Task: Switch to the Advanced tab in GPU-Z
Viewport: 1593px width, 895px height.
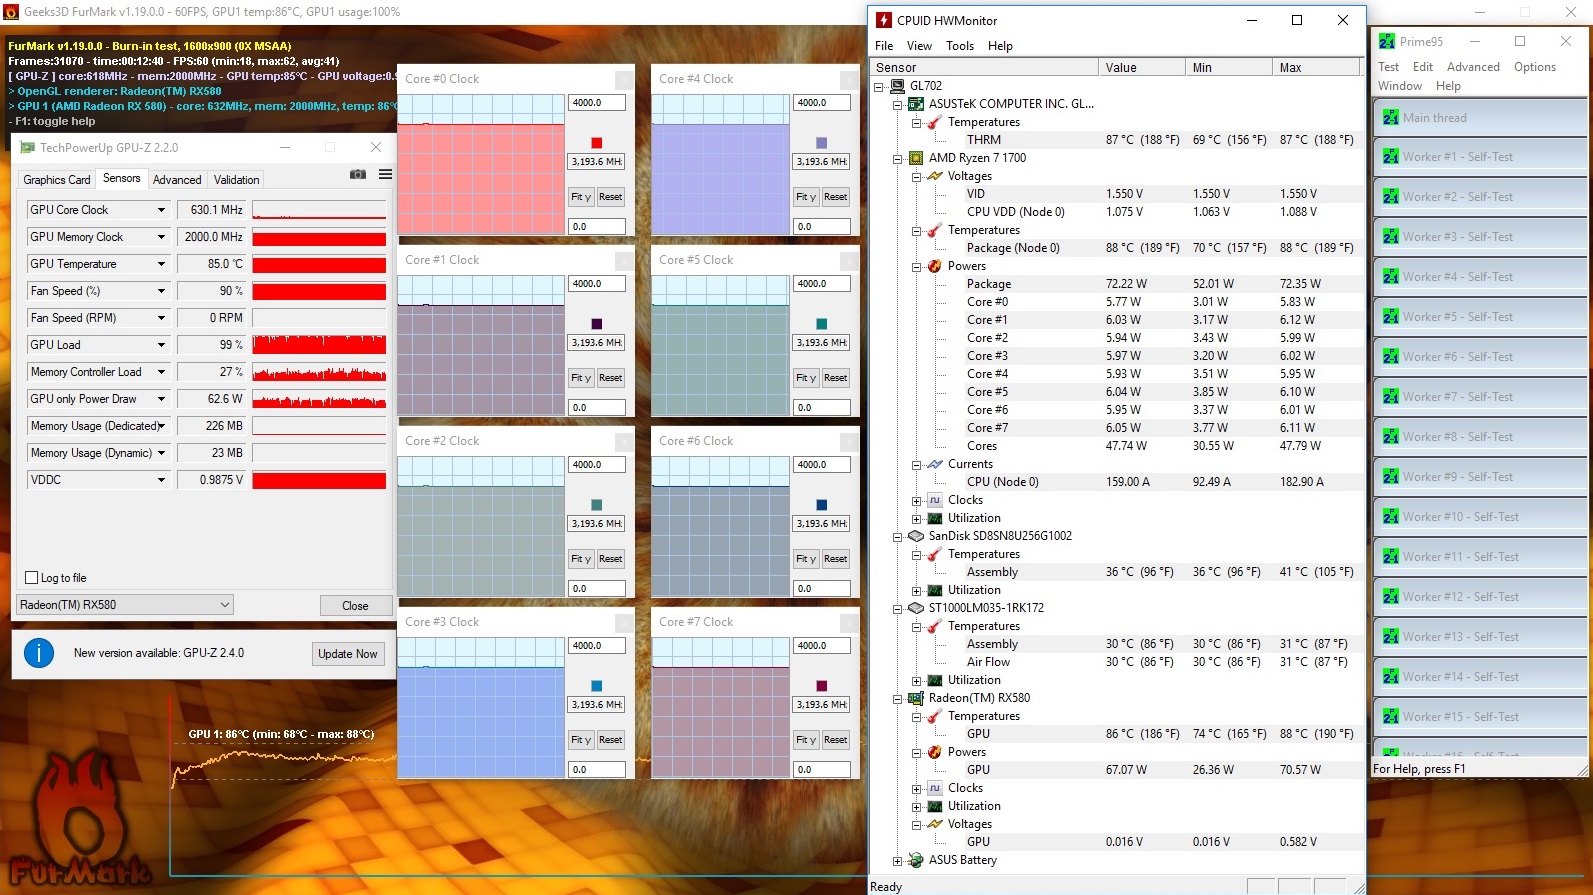Action: tap(177, 180)
